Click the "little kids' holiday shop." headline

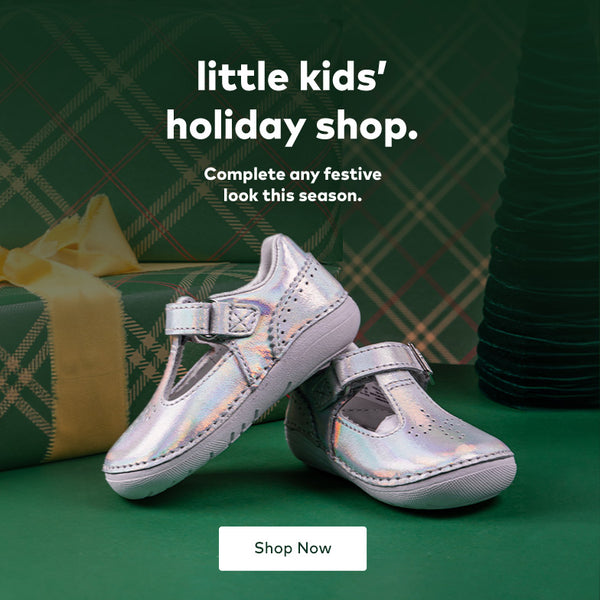point(292,102)
